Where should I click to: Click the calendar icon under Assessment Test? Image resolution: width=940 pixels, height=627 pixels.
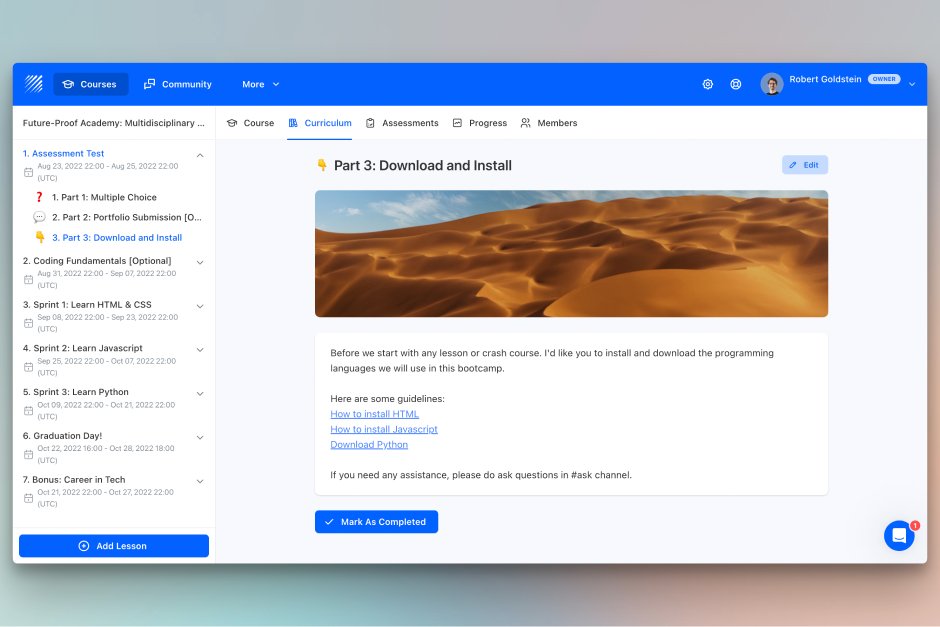(28, 171)
